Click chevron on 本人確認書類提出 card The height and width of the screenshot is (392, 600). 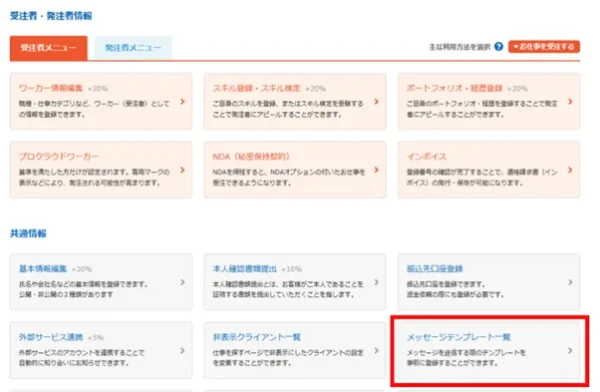click(x=377, y=282)
